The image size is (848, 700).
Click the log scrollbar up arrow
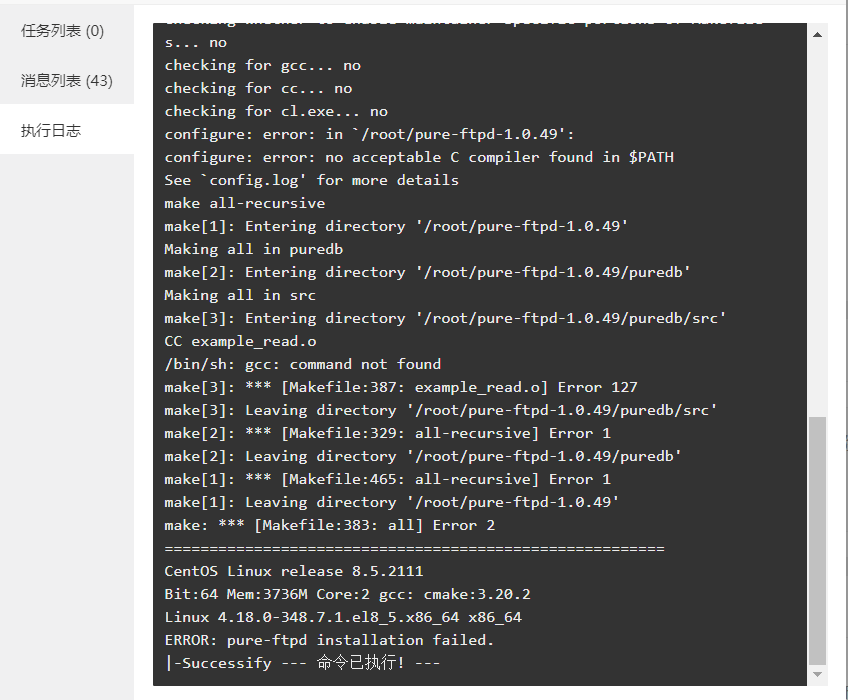817,35
